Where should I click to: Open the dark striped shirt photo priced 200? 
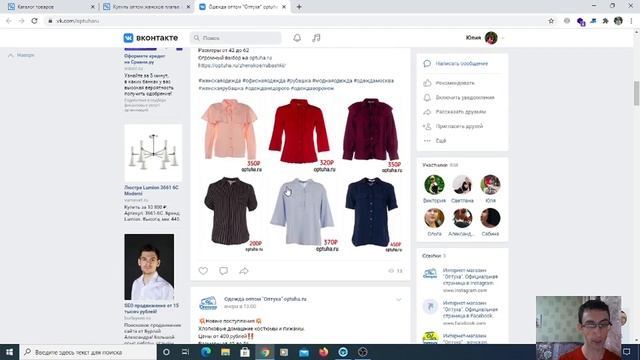click(x=231, y=213)
